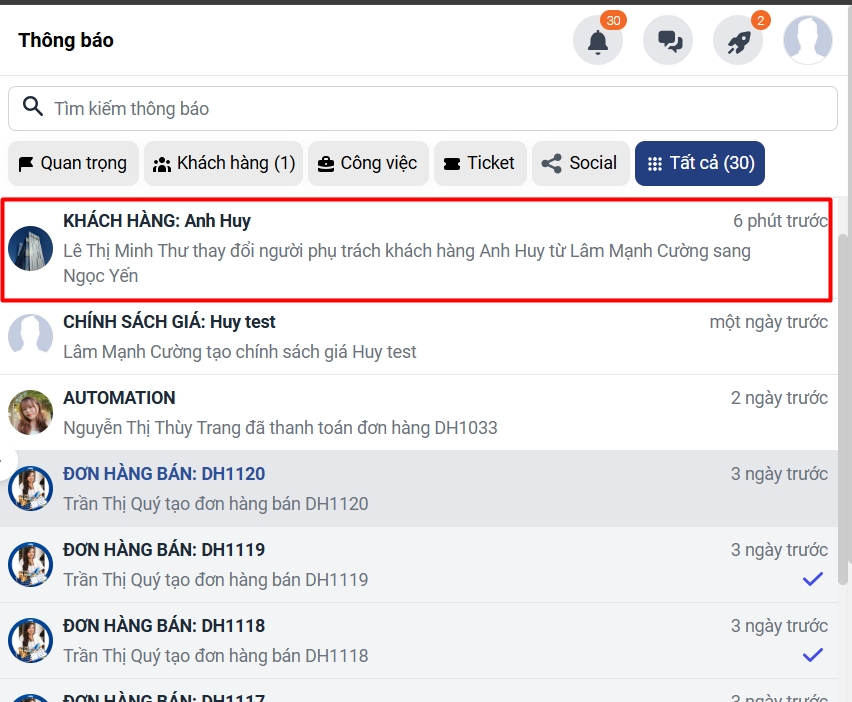Click the flag icon on Quan trọng
Screen dimensions: 852x702
pos(26,164)
